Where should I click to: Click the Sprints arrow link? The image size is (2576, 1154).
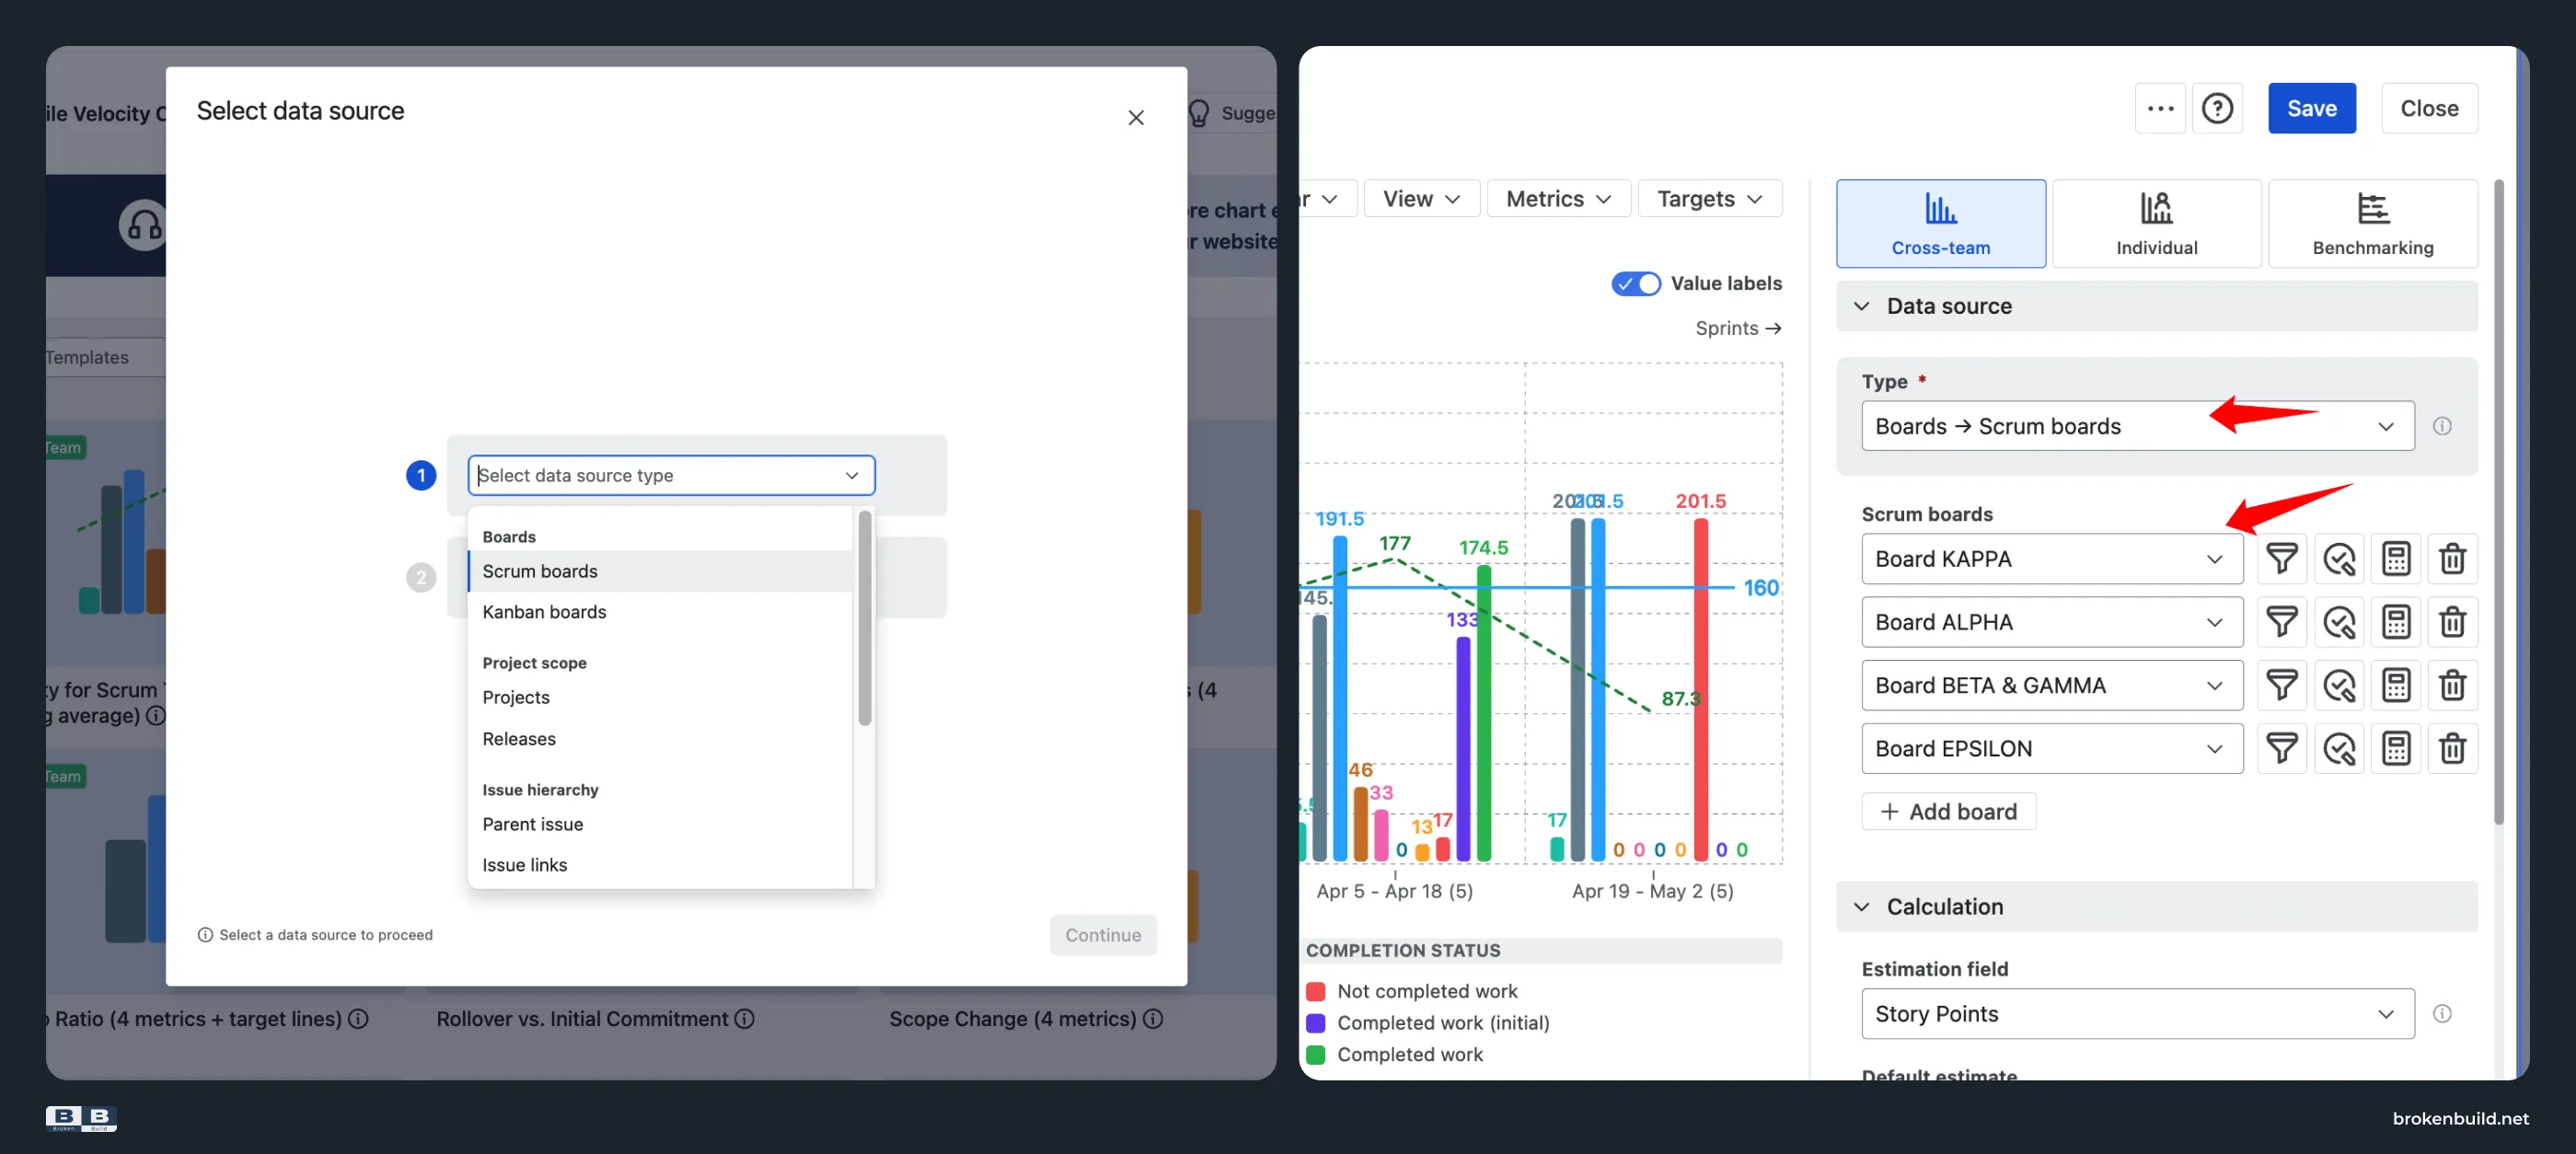point(1738,328)
